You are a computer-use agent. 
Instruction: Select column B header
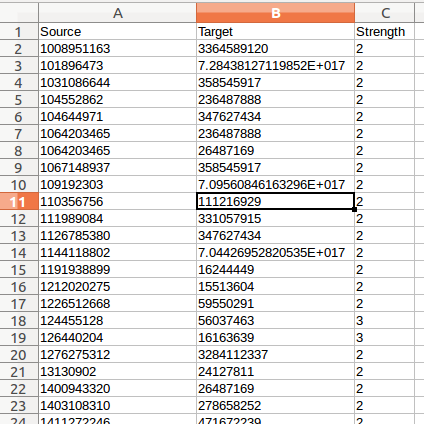[275, 13]
